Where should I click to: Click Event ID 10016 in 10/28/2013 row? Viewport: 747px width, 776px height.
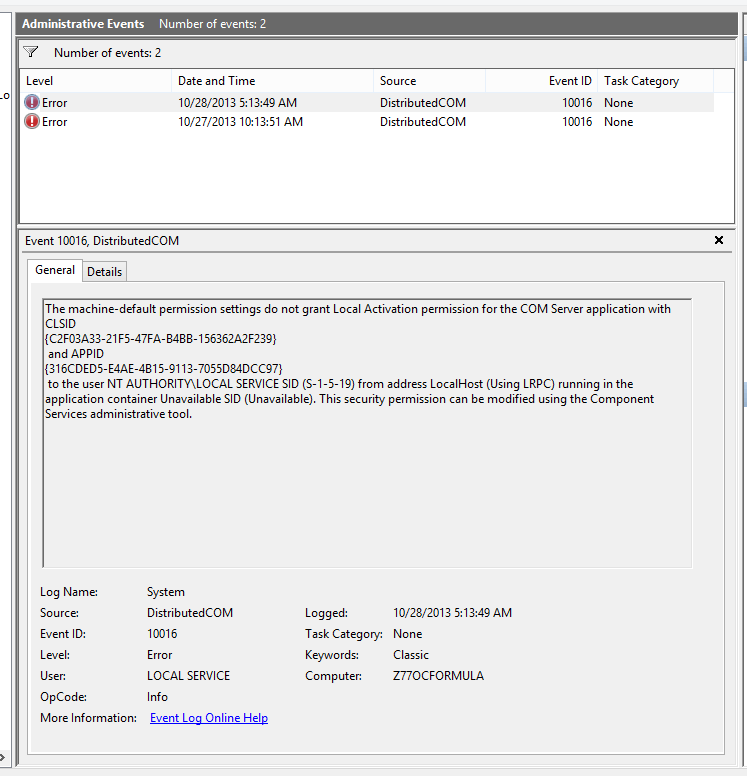[577, 102]
